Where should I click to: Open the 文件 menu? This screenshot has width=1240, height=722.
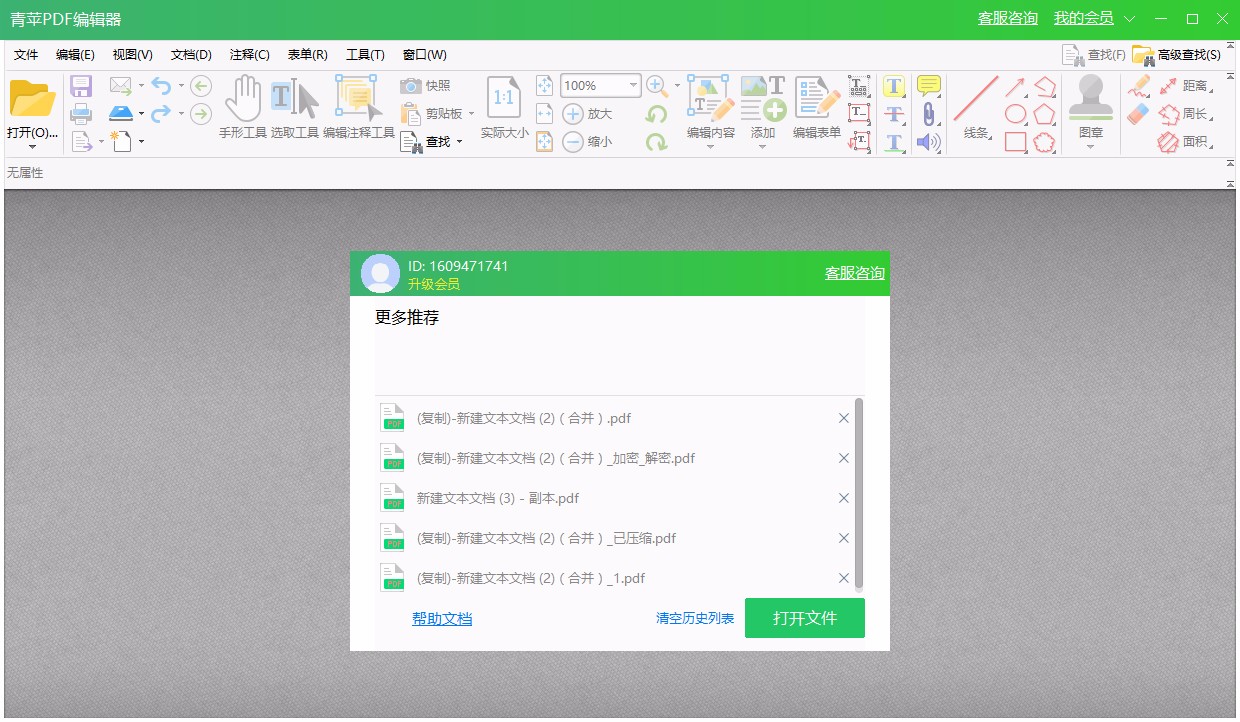click(x=26, y=54)
